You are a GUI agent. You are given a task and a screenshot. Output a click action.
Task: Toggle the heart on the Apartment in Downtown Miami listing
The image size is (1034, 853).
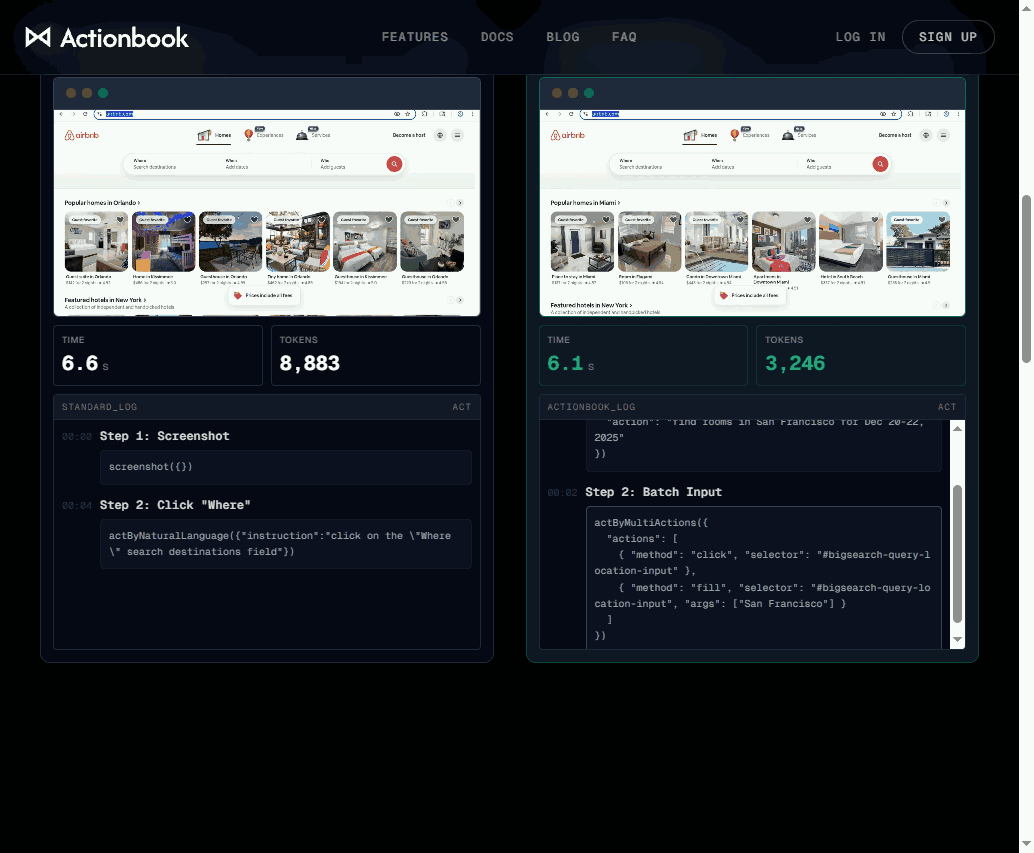[808, 220]
